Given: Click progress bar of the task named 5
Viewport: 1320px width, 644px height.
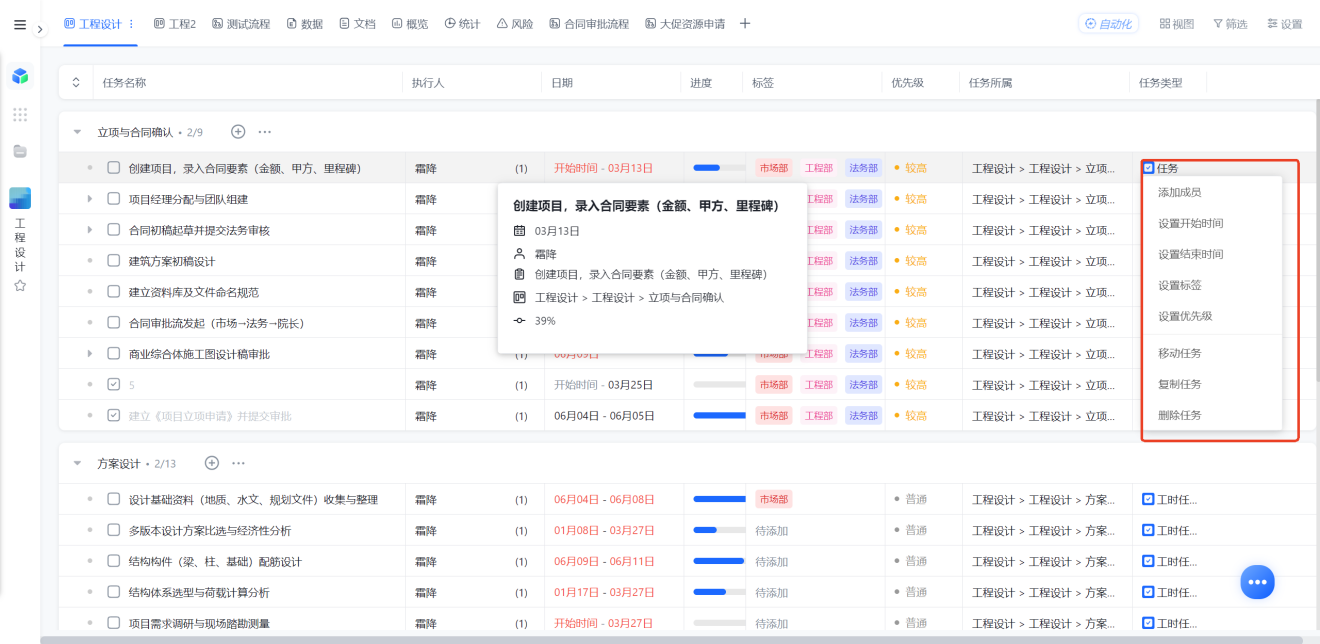Looking at the screenshot, I should tap(720, 385).
